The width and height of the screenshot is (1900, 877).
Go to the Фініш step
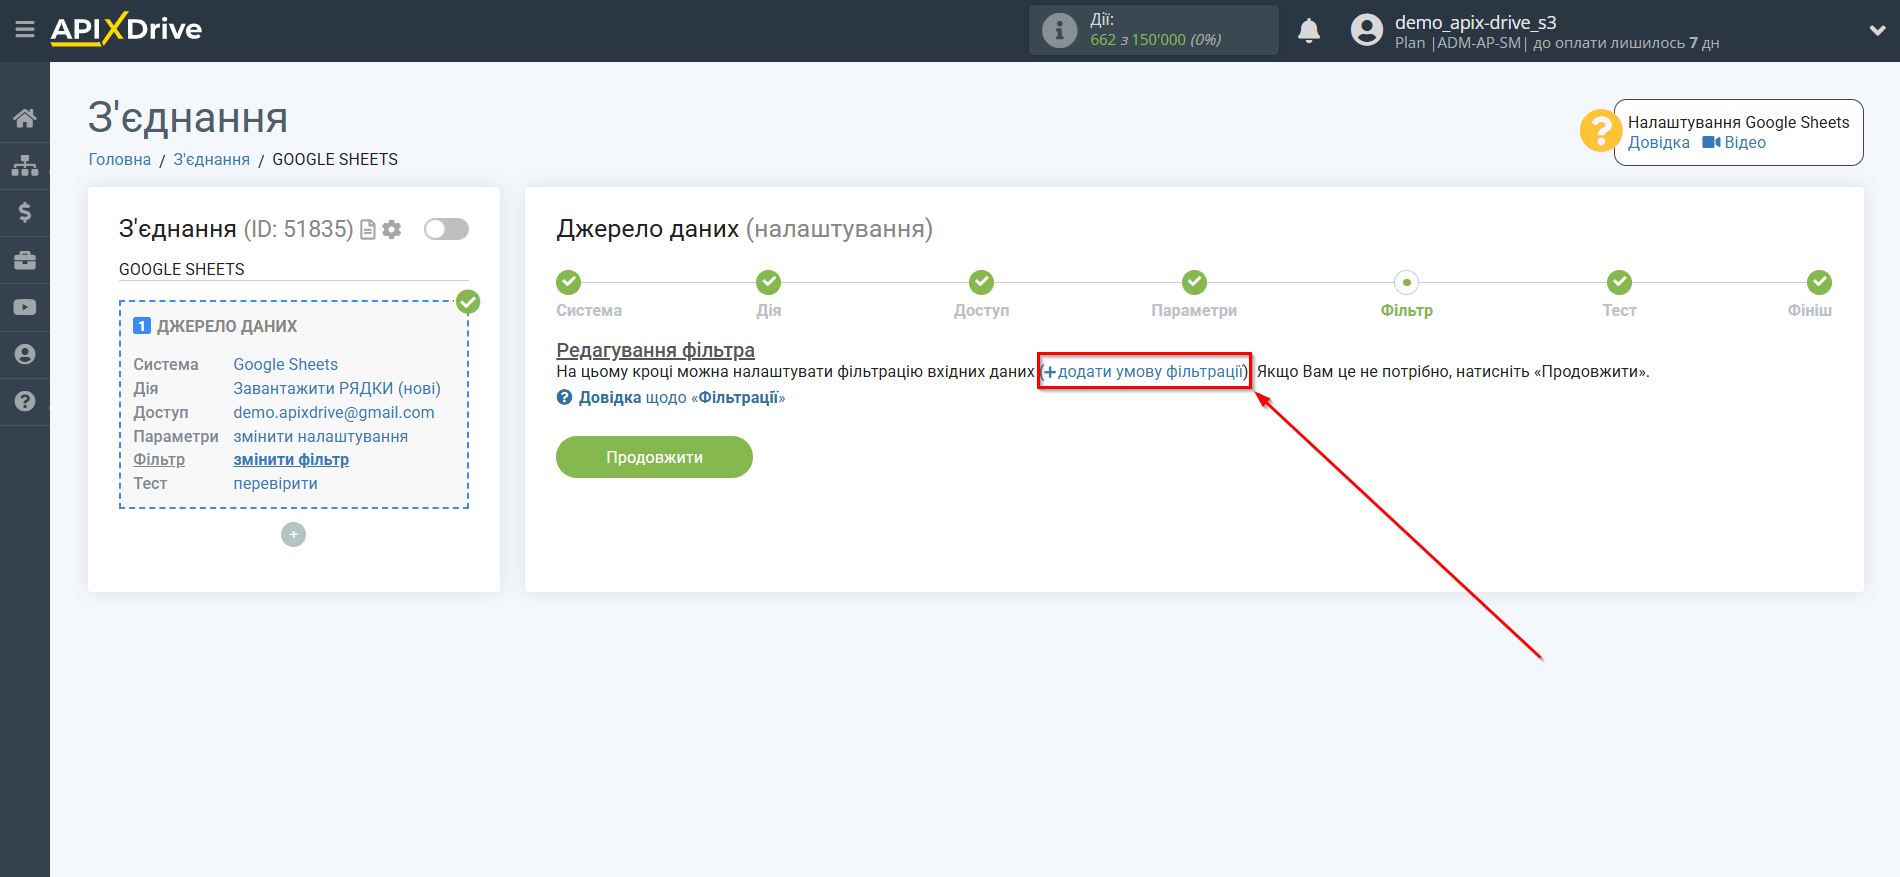point(1819,283)
